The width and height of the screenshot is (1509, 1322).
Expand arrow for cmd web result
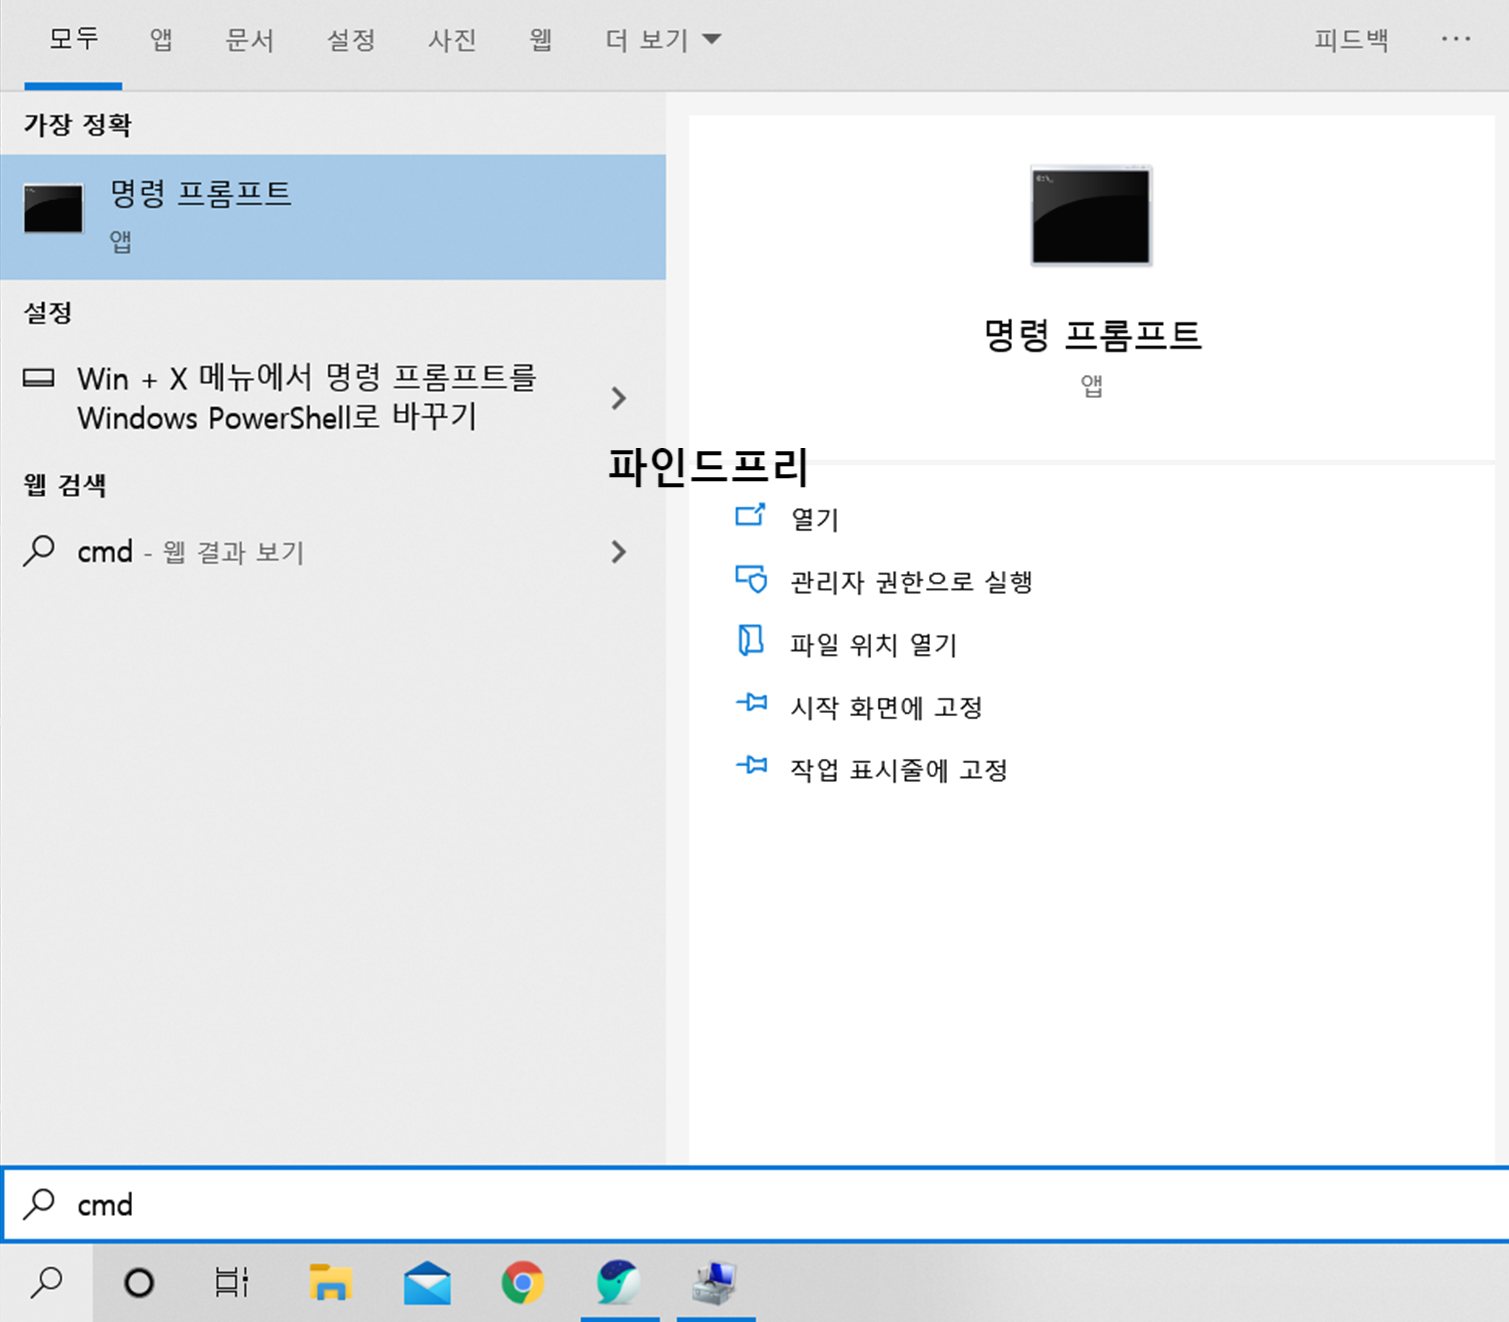point(619,552)
